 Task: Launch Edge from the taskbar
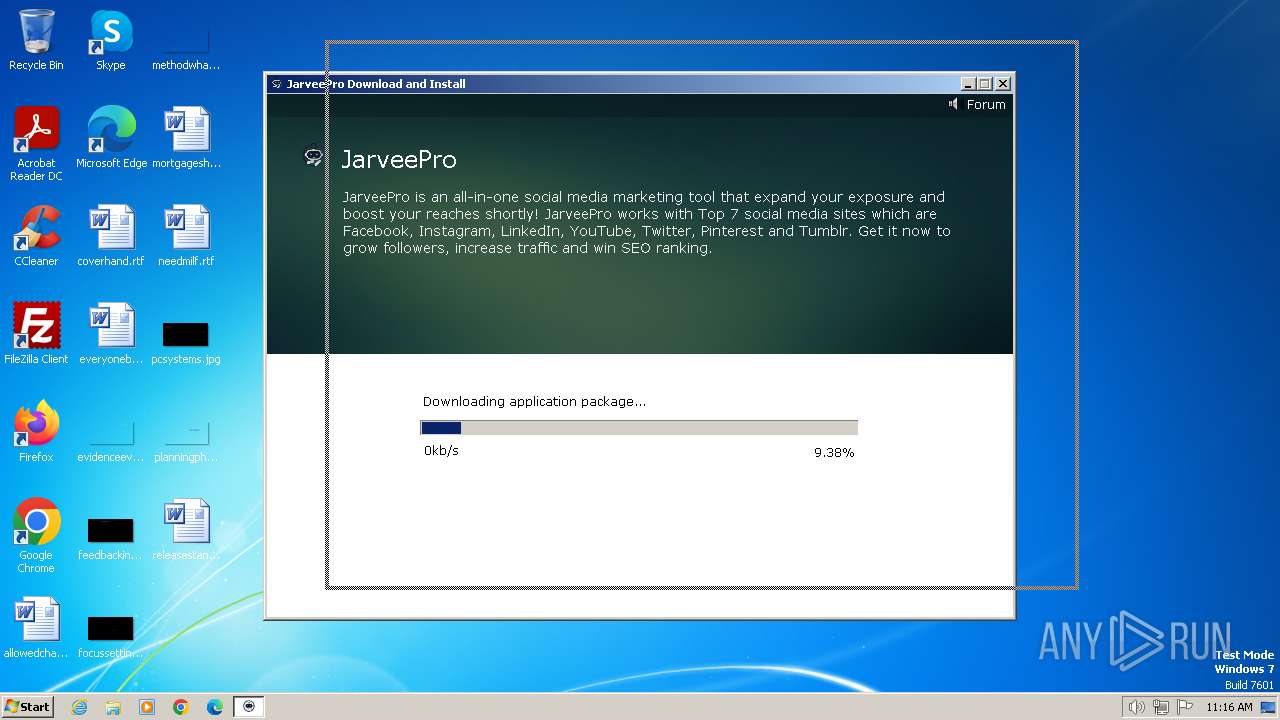(x=215, y=707)
